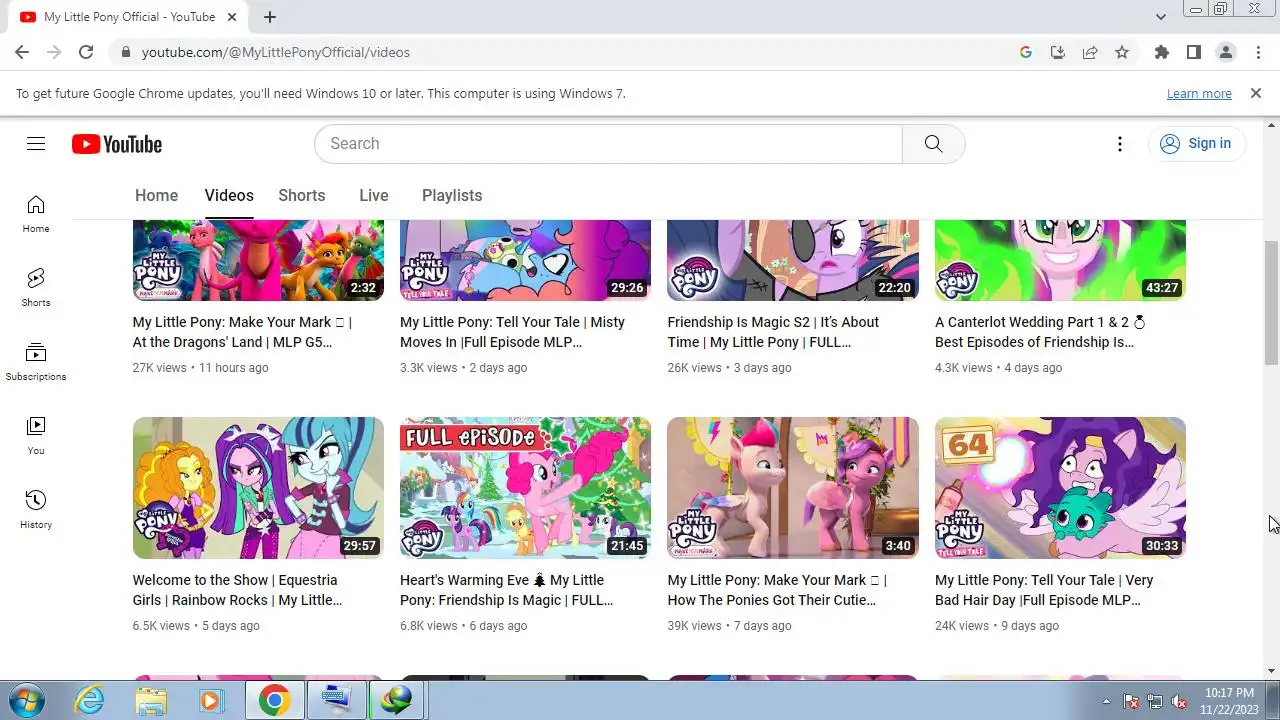The image size is (1280, 720).
Task: Click the page vertical scrollbar thumb
Action: pos(1271,303)
